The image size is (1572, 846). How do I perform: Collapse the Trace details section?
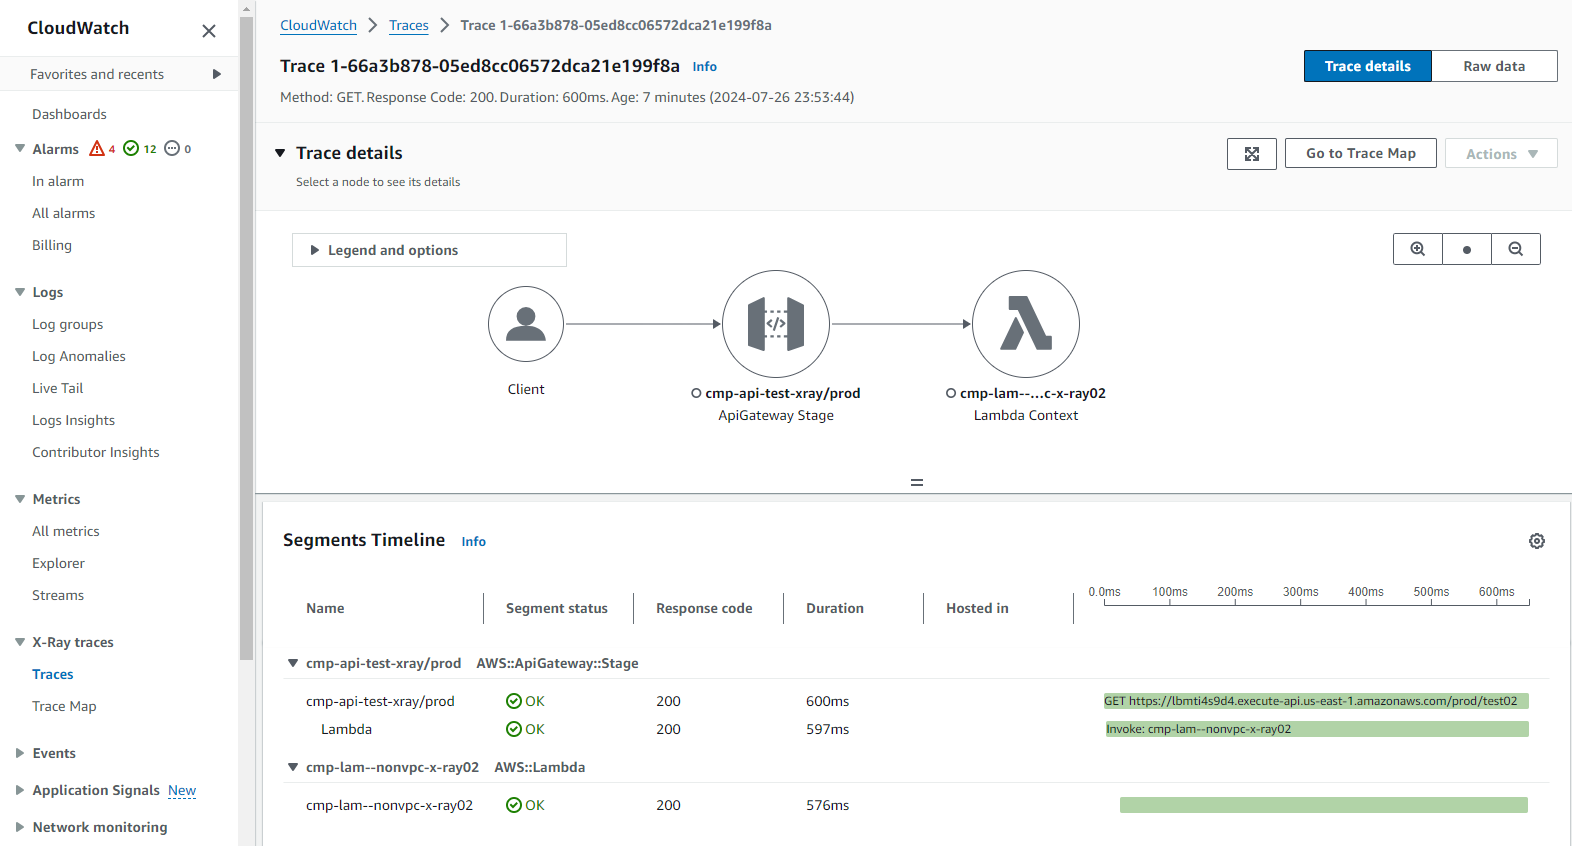click(x=281, y=153)
